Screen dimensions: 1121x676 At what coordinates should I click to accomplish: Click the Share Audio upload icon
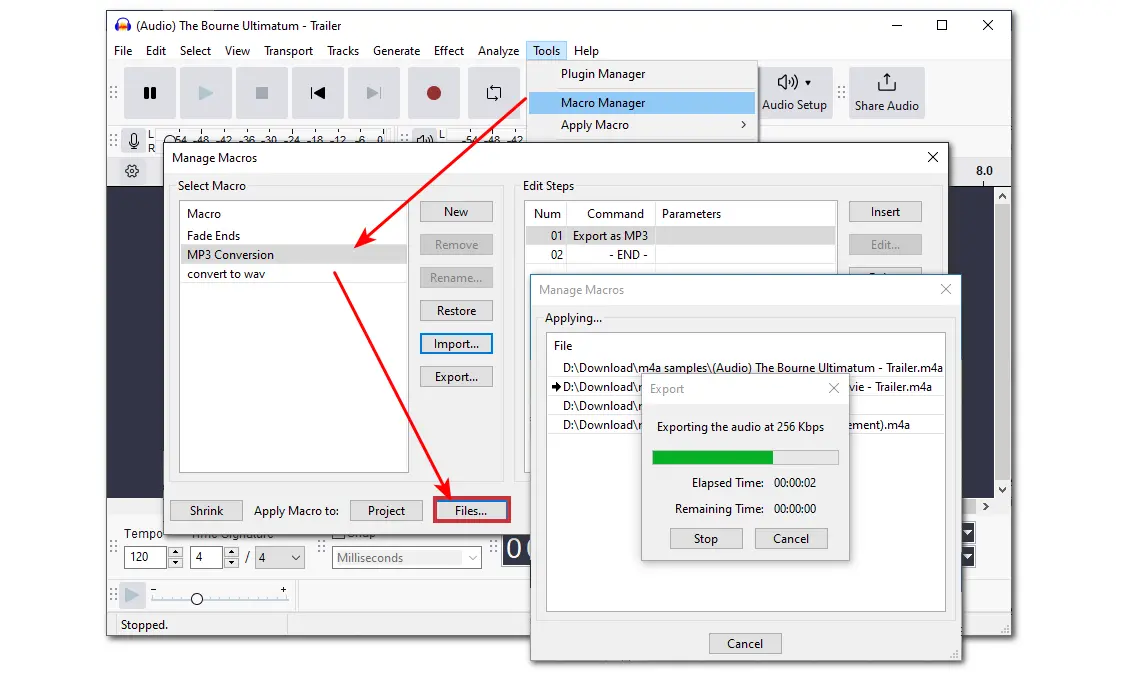click(886, 83)
